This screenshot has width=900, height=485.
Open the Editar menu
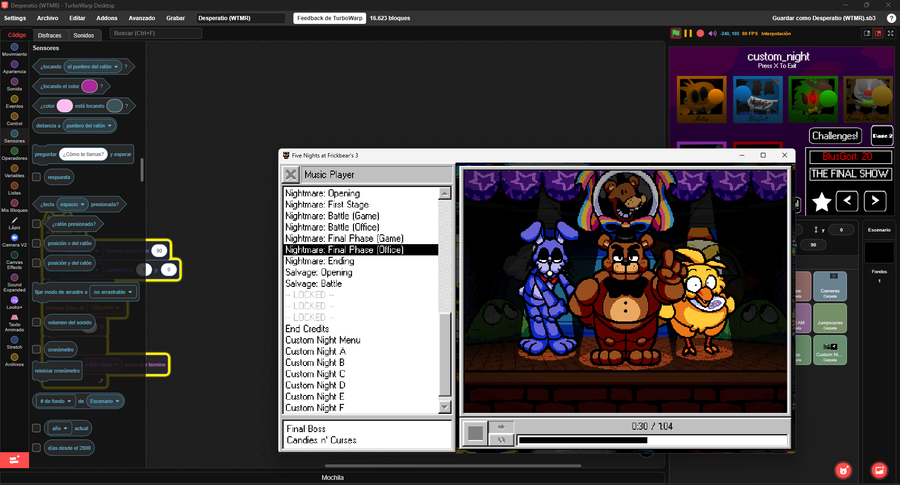click(x=77, y=18)
